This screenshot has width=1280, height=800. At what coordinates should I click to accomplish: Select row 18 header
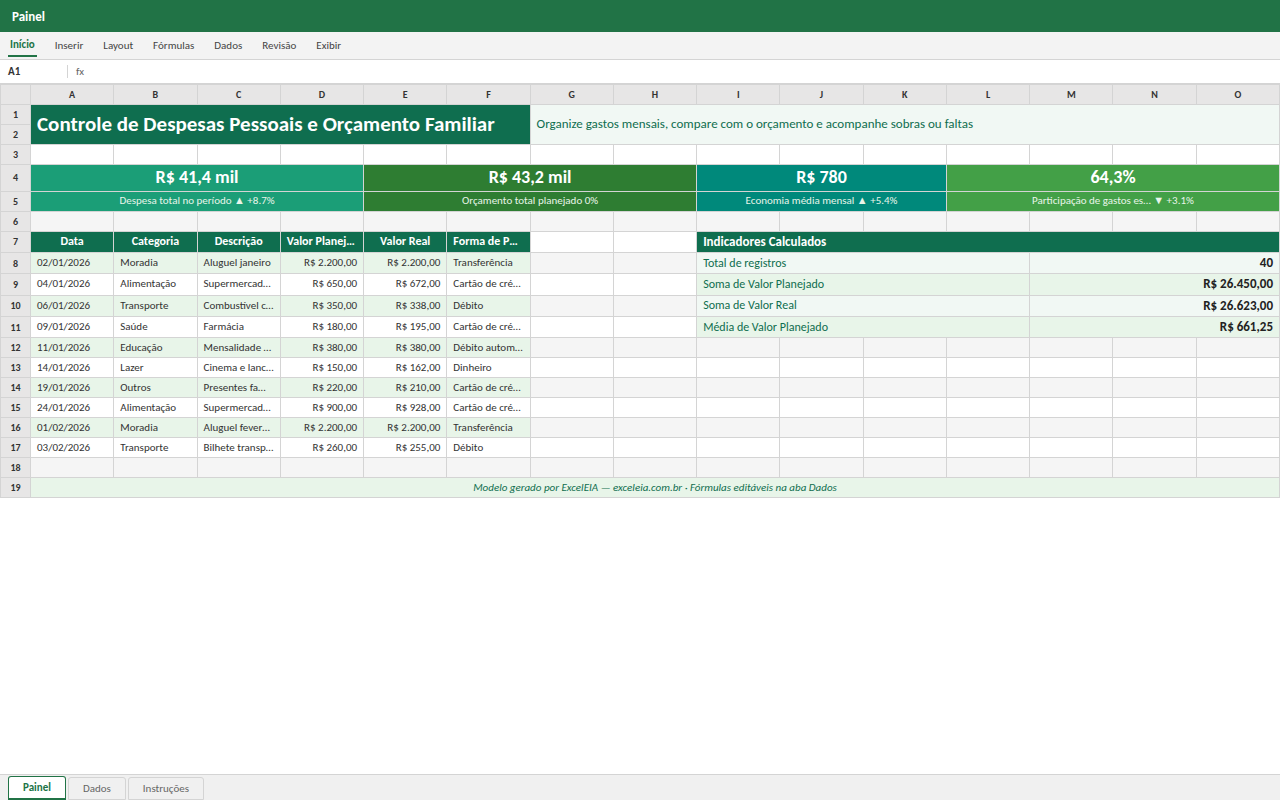(16, 468)
